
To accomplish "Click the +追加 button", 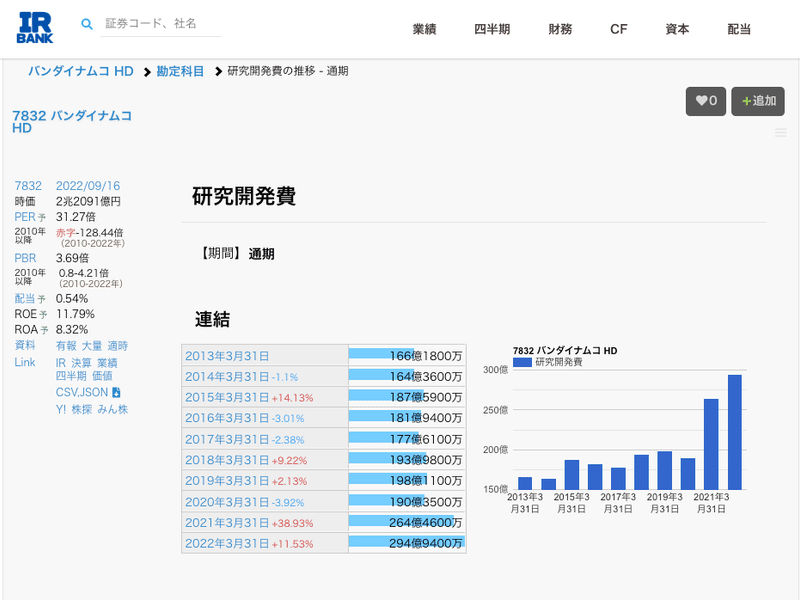I will click(x=758, y=101).
